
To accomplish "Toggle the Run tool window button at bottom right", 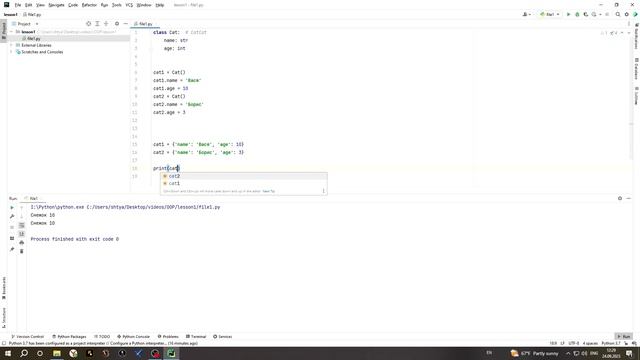I will (x=624, y=337).
